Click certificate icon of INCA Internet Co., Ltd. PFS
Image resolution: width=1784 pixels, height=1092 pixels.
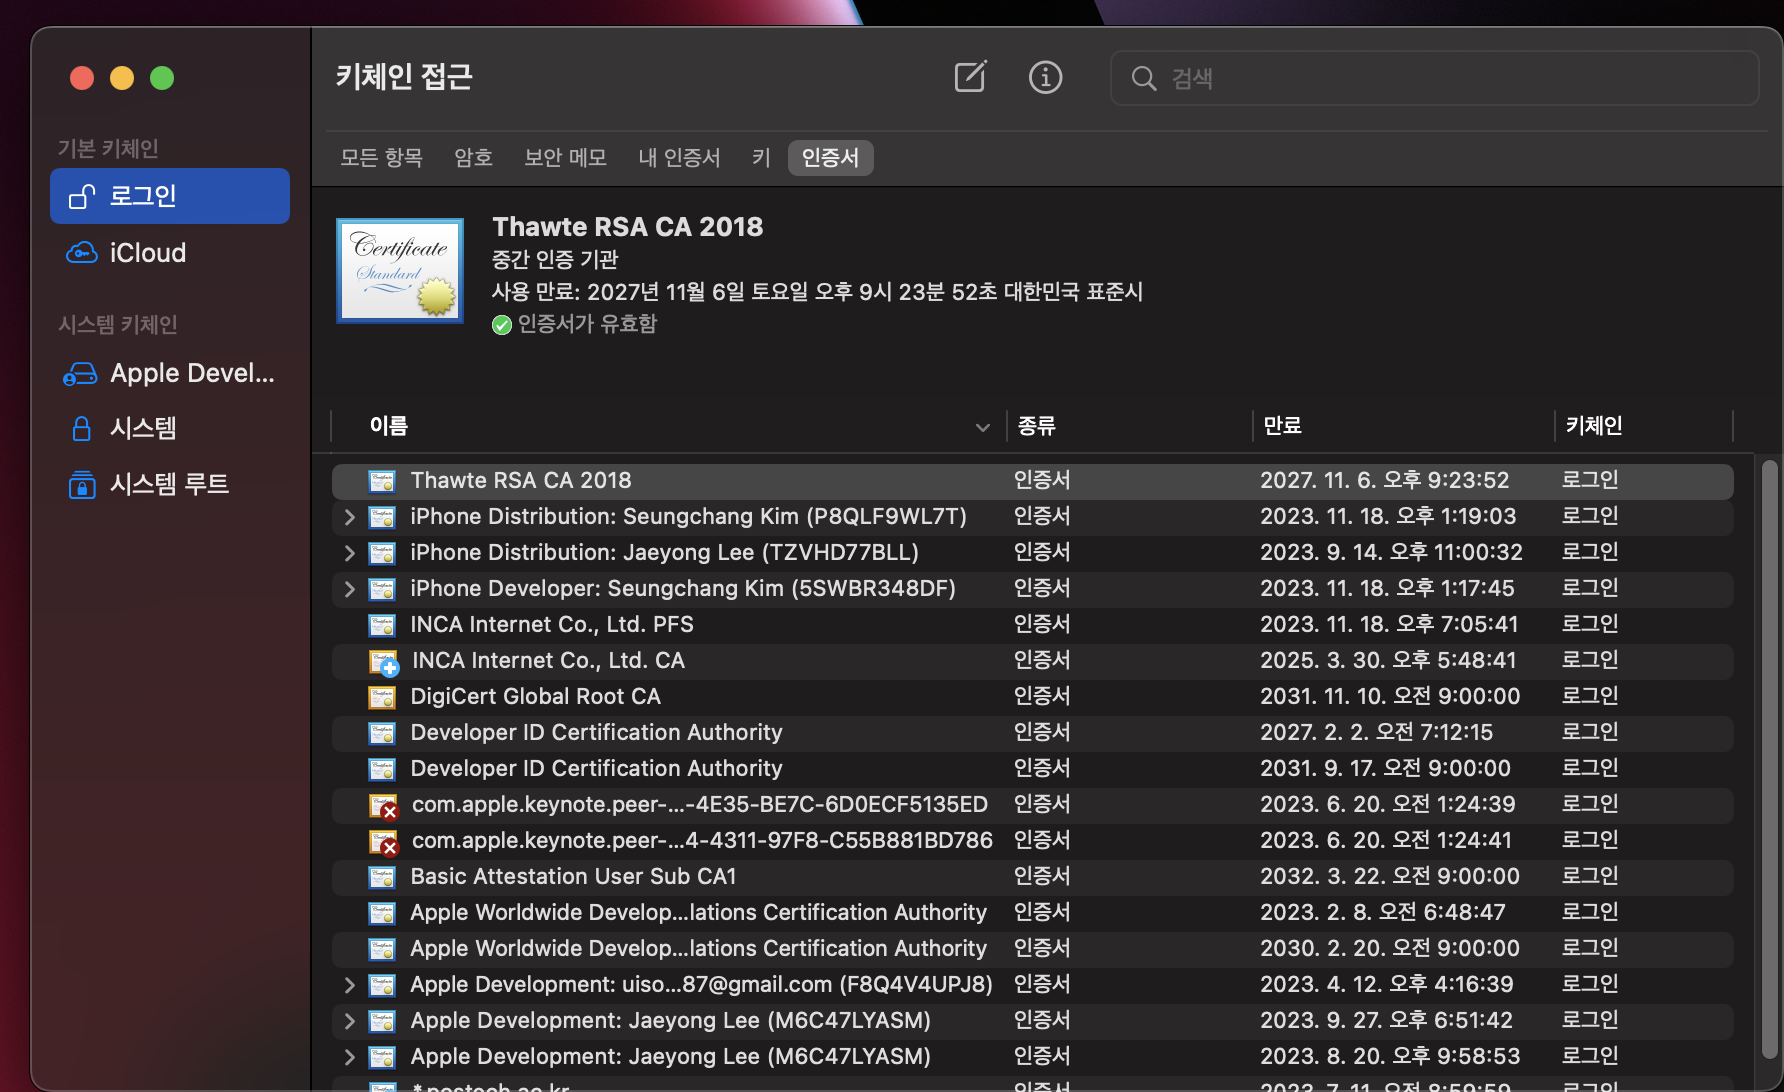point(382,625)
